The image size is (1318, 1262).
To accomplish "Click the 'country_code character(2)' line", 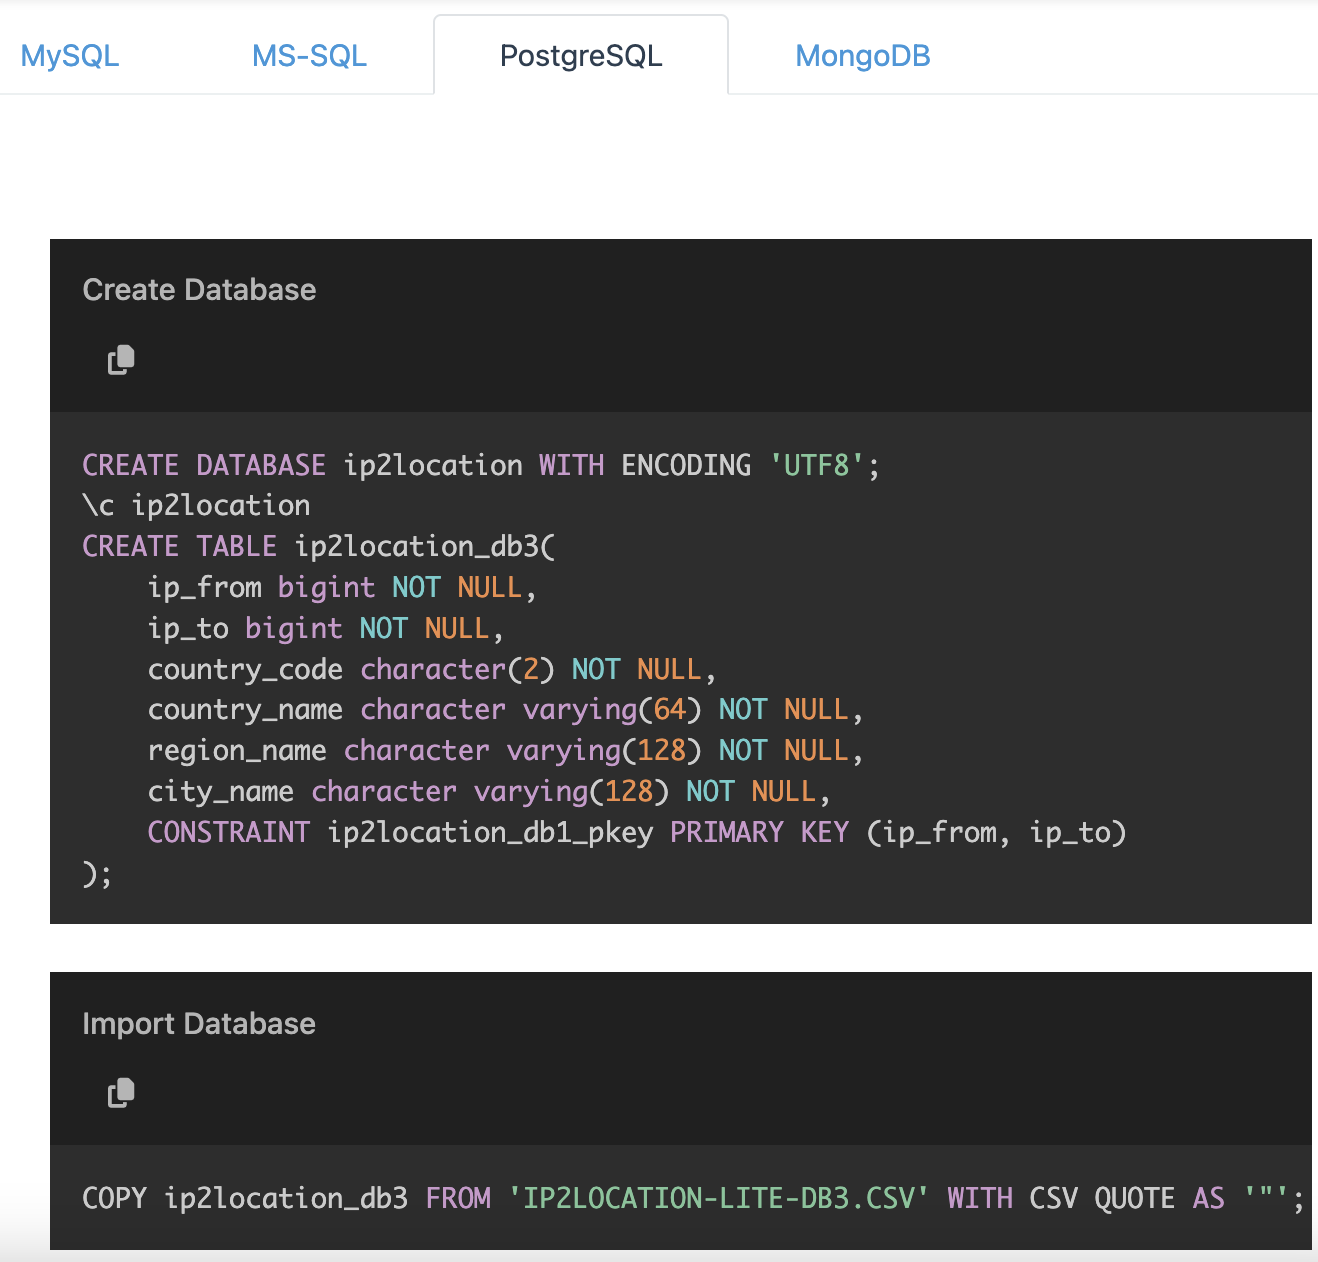I will pos(432,670).
